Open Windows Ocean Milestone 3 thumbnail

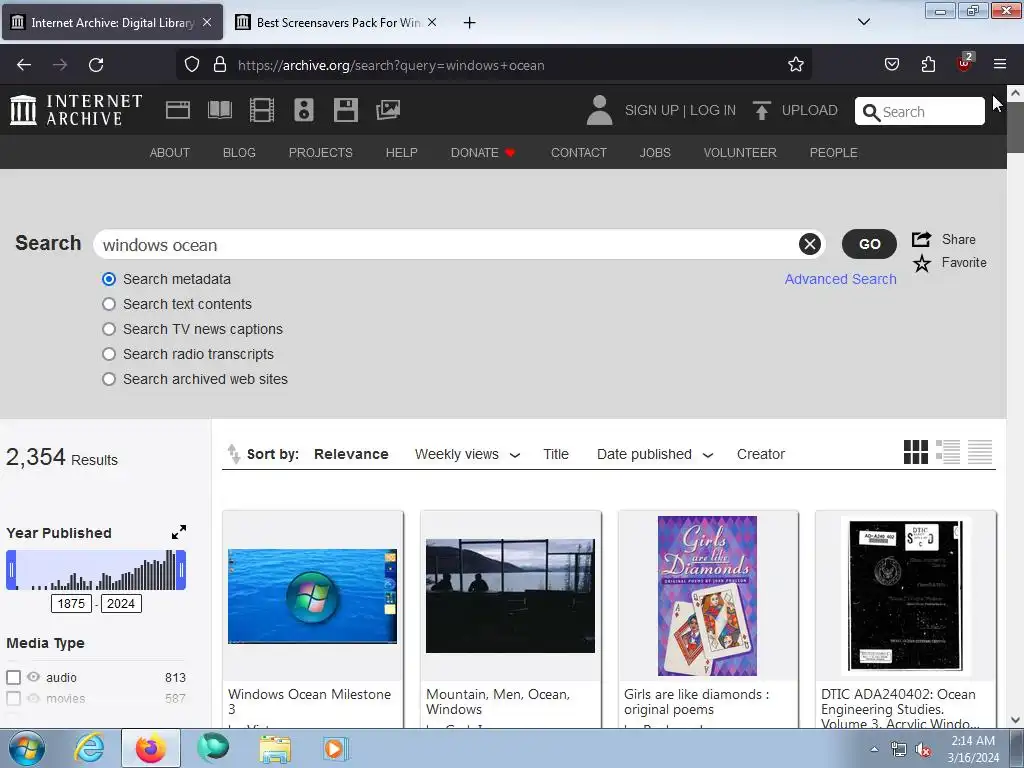pos(312,596)
